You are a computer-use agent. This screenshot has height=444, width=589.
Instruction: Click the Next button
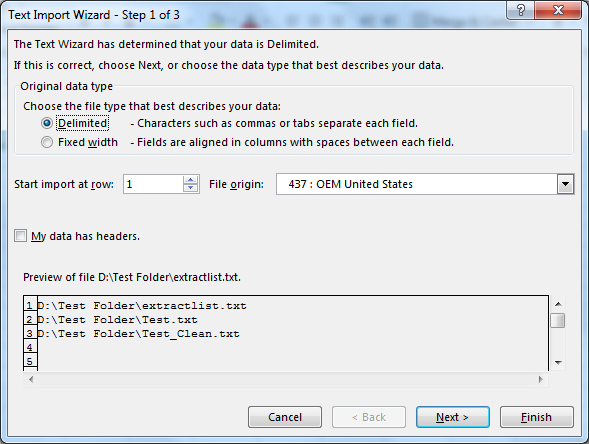coord(453,417)
